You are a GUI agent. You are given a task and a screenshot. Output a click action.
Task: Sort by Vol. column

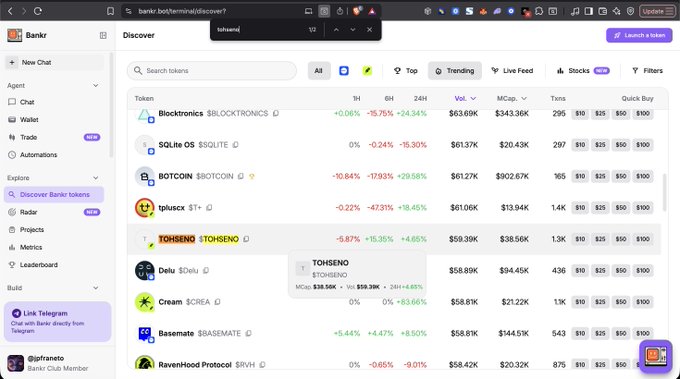click(x=465, y=98)
